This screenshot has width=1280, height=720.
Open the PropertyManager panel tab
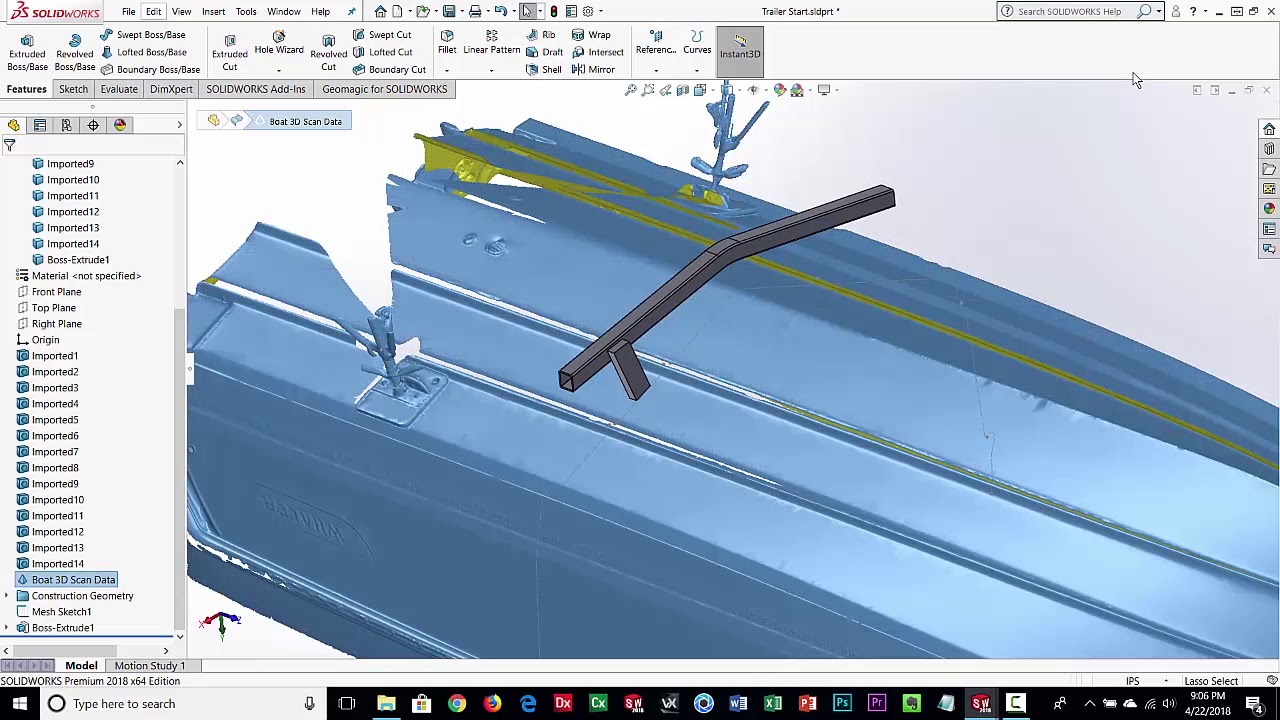click(40, 125)
